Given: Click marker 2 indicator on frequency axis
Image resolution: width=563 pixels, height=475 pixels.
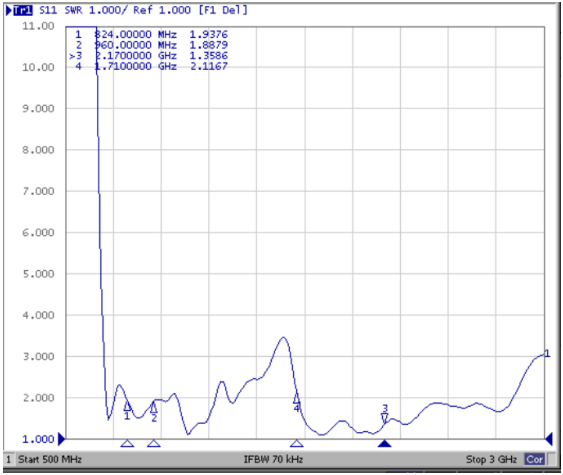Looking at the screenshot, I should pos(154,443).
